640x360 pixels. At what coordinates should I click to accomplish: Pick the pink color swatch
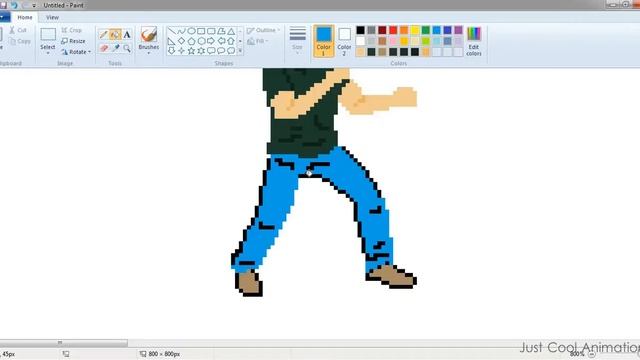pos(393,41)
